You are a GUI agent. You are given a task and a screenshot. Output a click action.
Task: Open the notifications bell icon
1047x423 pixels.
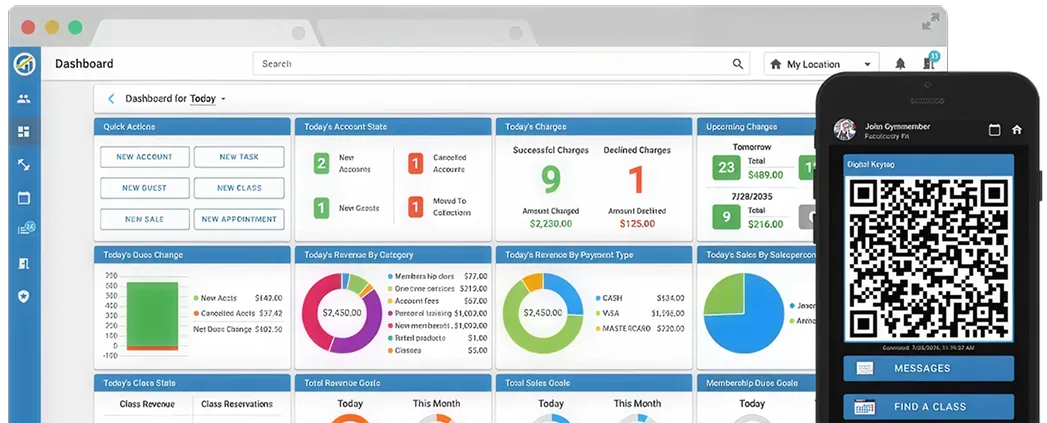(900, 64)
